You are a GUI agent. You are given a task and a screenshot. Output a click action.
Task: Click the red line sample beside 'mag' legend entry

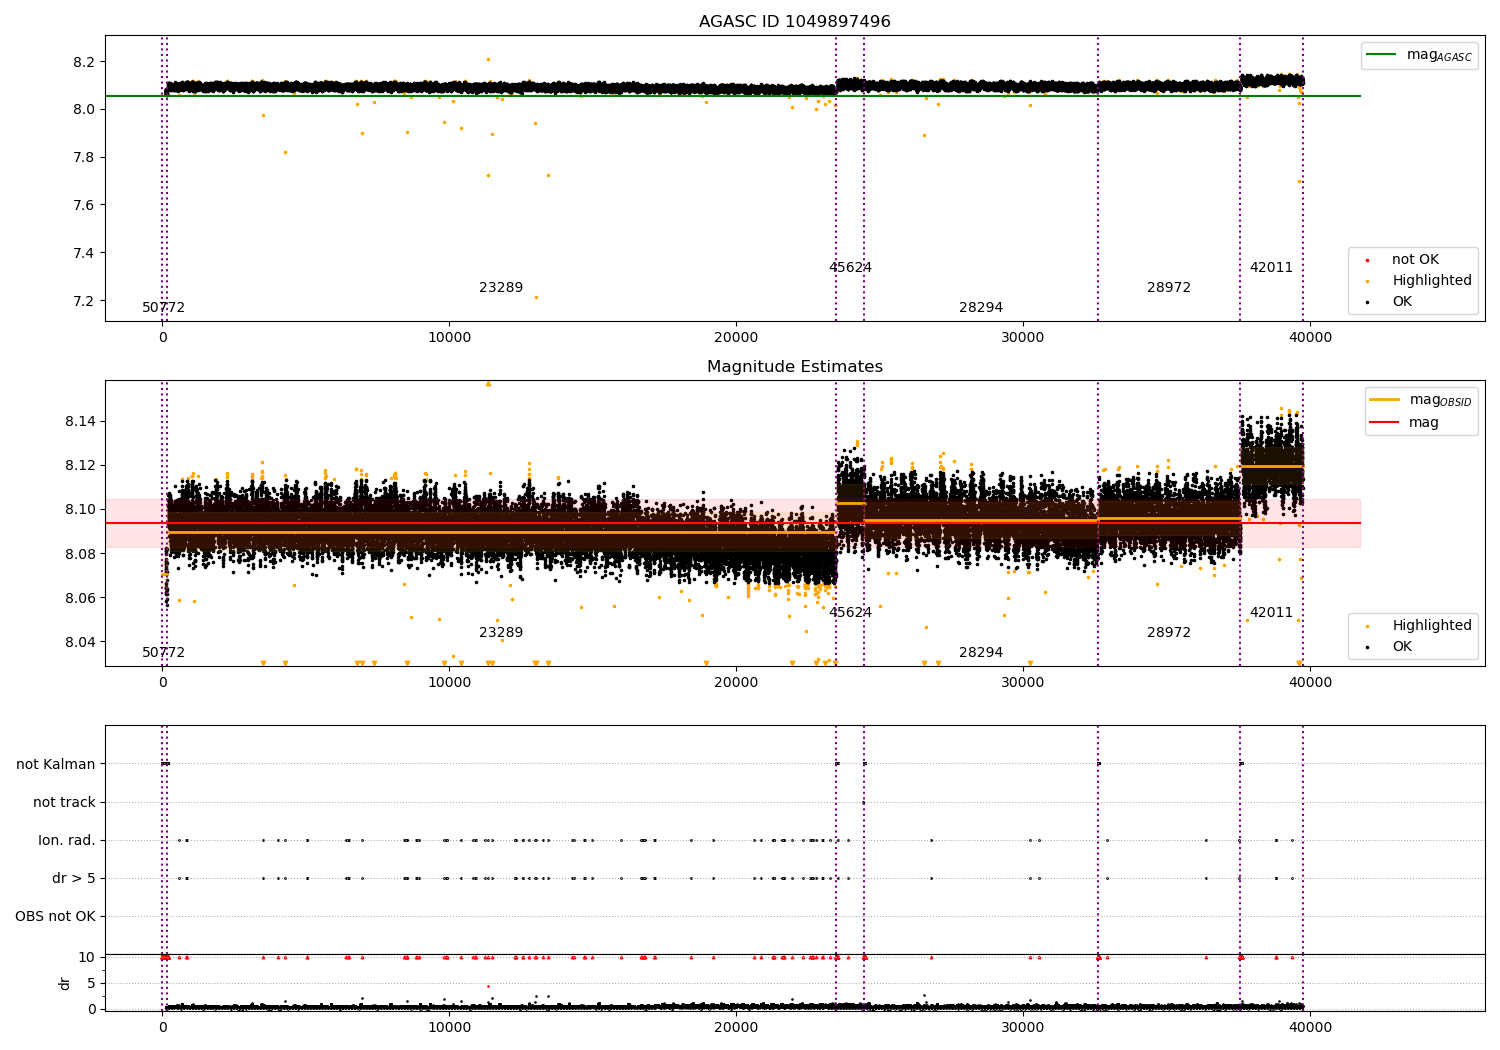[1384, 422]
